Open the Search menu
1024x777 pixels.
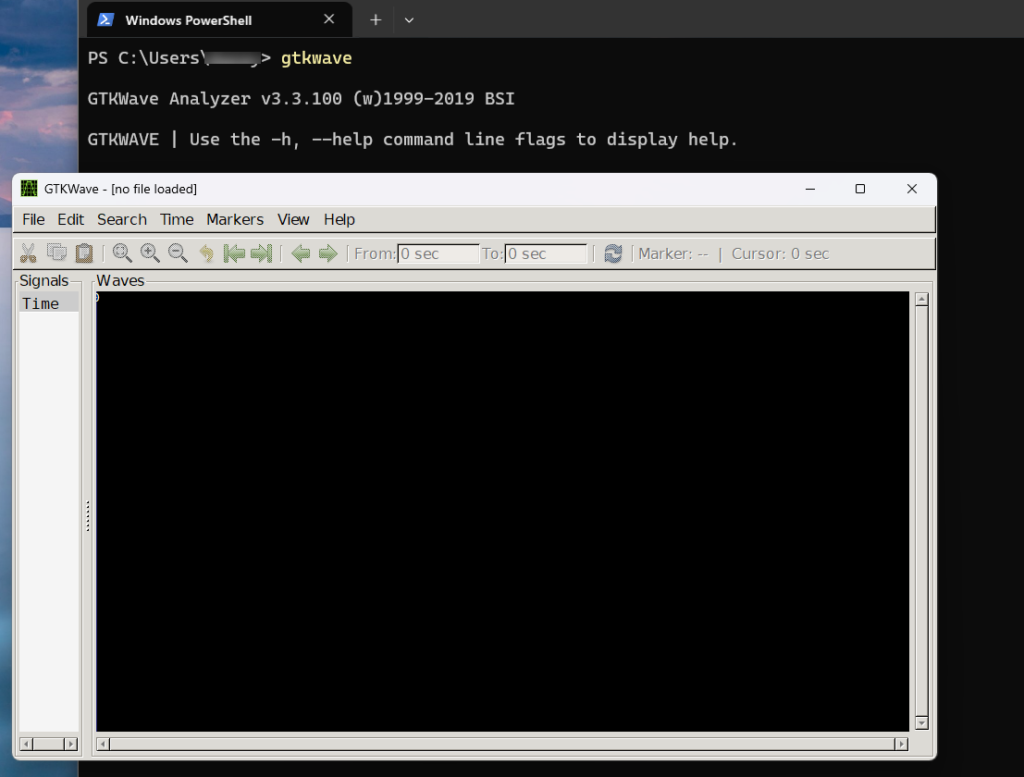[x=122, y=219]
